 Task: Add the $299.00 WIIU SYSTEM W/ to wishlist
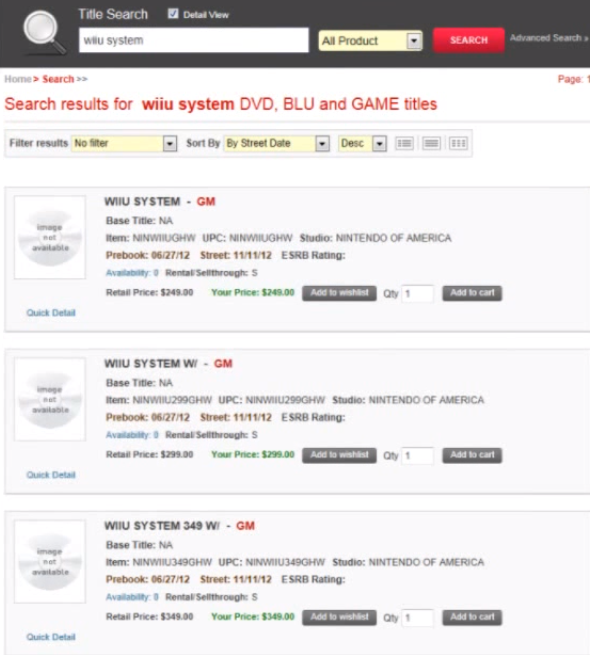[339, 455]
